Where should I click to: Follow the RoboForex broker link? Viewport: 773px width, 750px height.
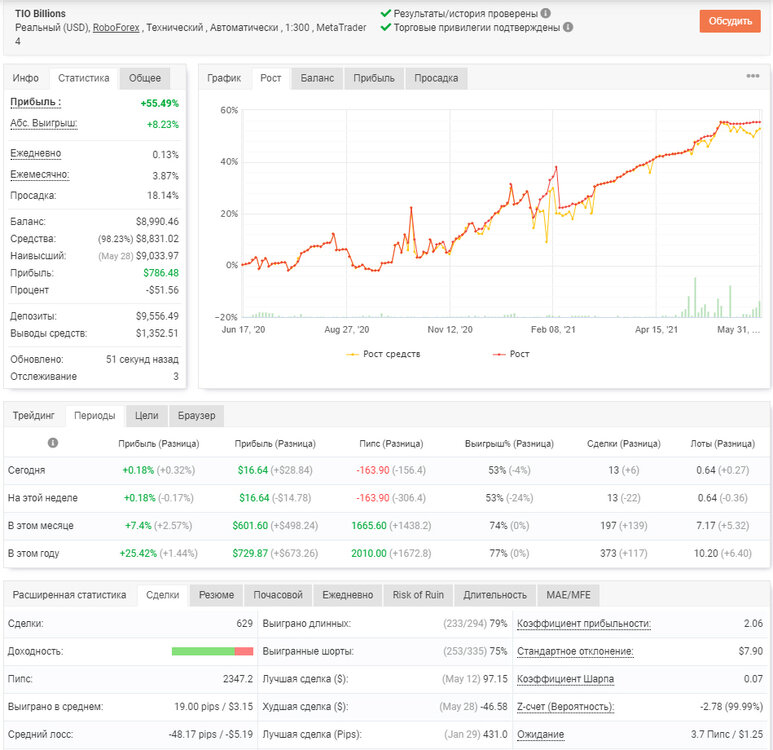pos(116,28)
